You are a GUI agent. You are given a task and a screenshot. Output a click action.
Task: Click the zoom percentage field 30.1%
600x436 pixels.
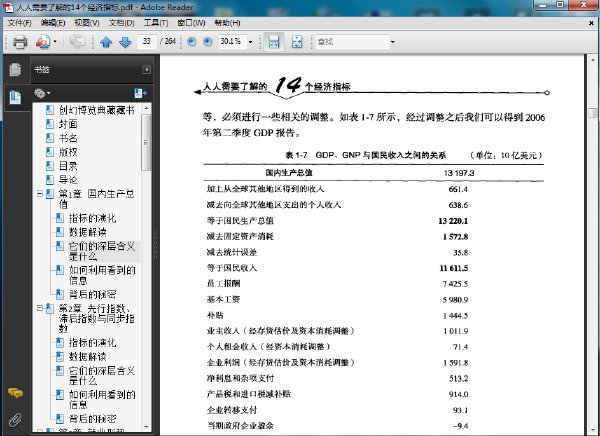click(x=232, y=41)
